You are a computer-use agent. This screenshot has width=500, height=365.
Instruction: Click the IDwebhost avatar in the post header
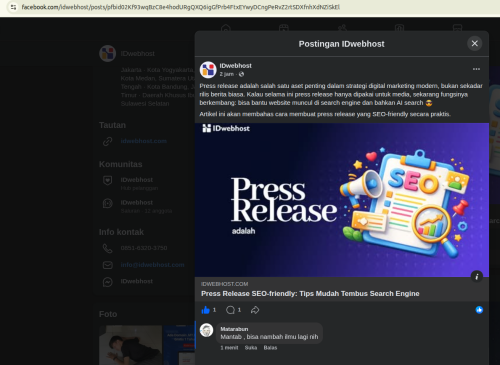point(208,70)
